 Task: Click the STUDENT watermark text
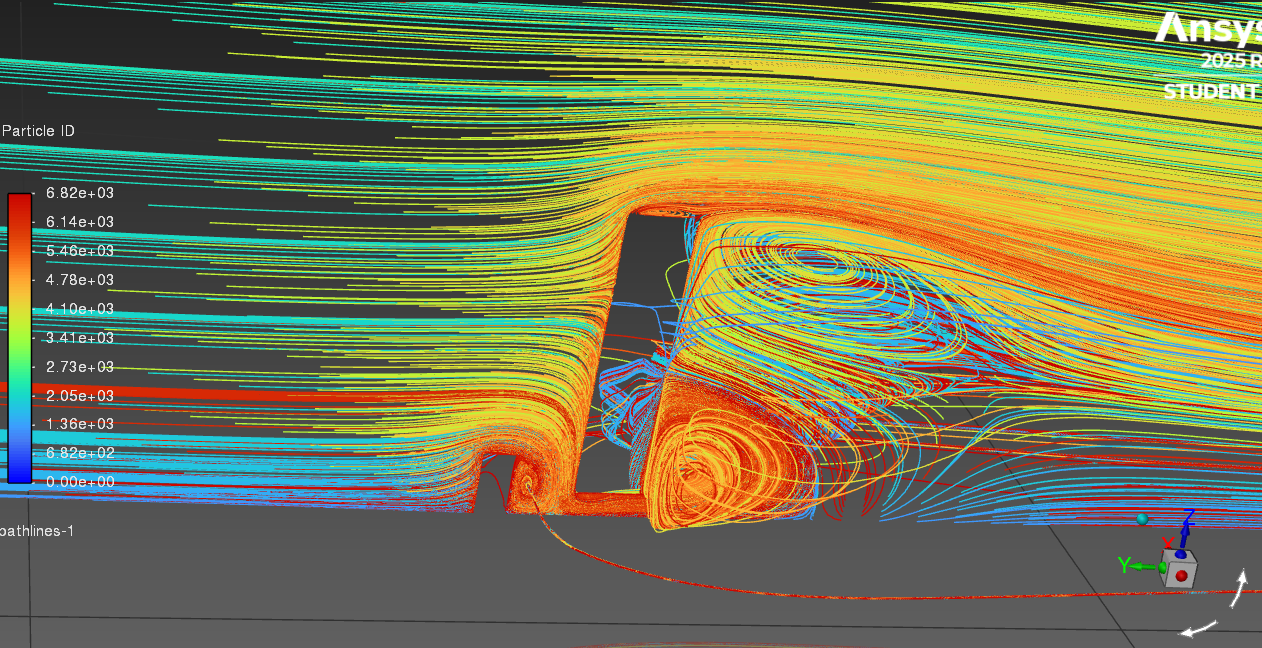click(x=1210, y=92)
